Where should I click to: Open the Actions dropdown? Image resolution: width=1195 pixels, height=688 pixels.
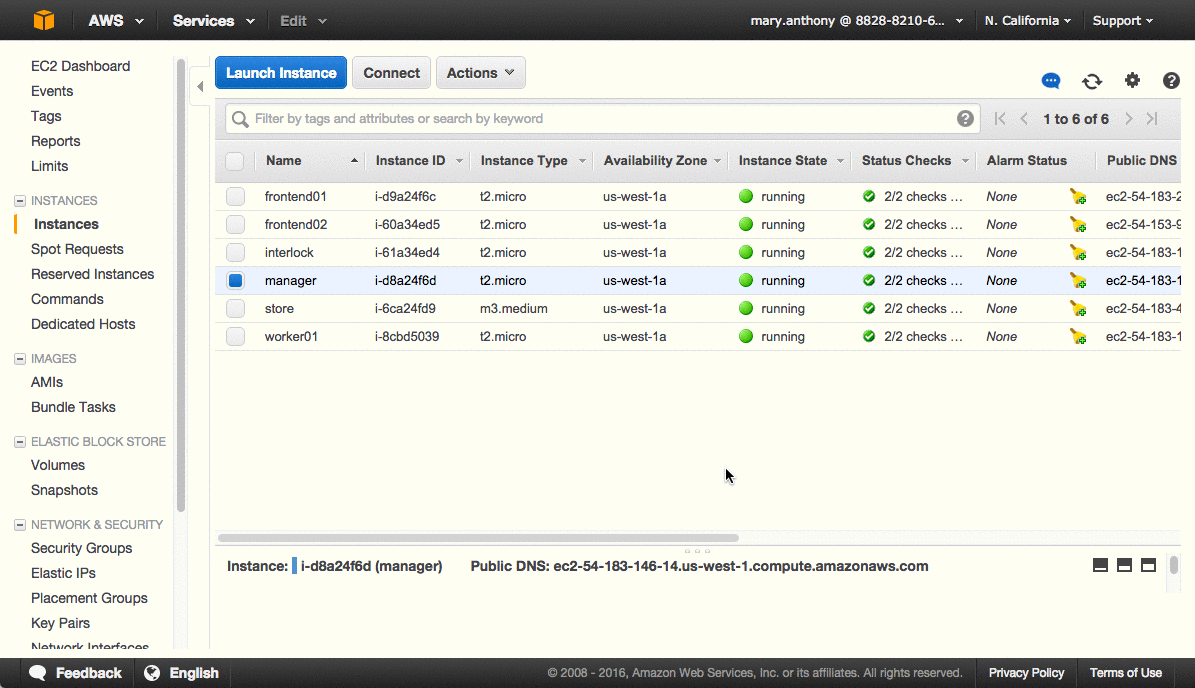(x=480, y=73)
